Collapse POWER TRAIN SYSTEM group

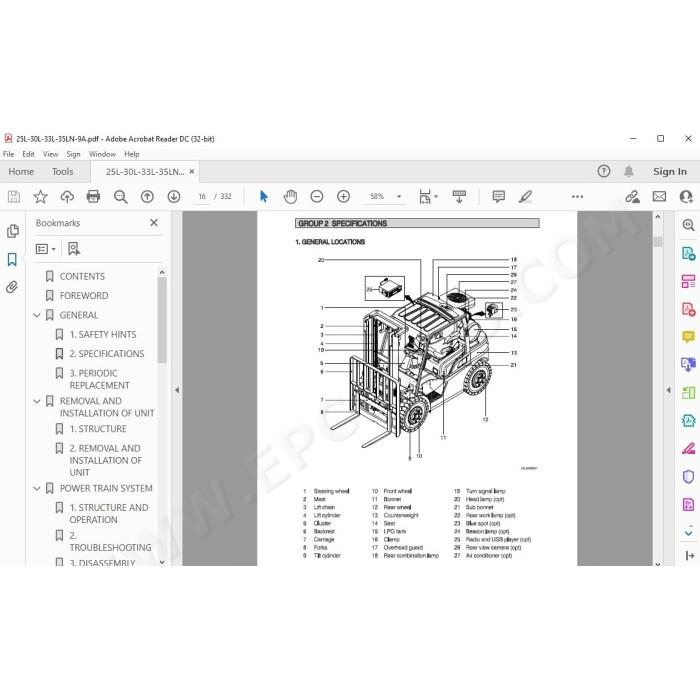[37, 488]
